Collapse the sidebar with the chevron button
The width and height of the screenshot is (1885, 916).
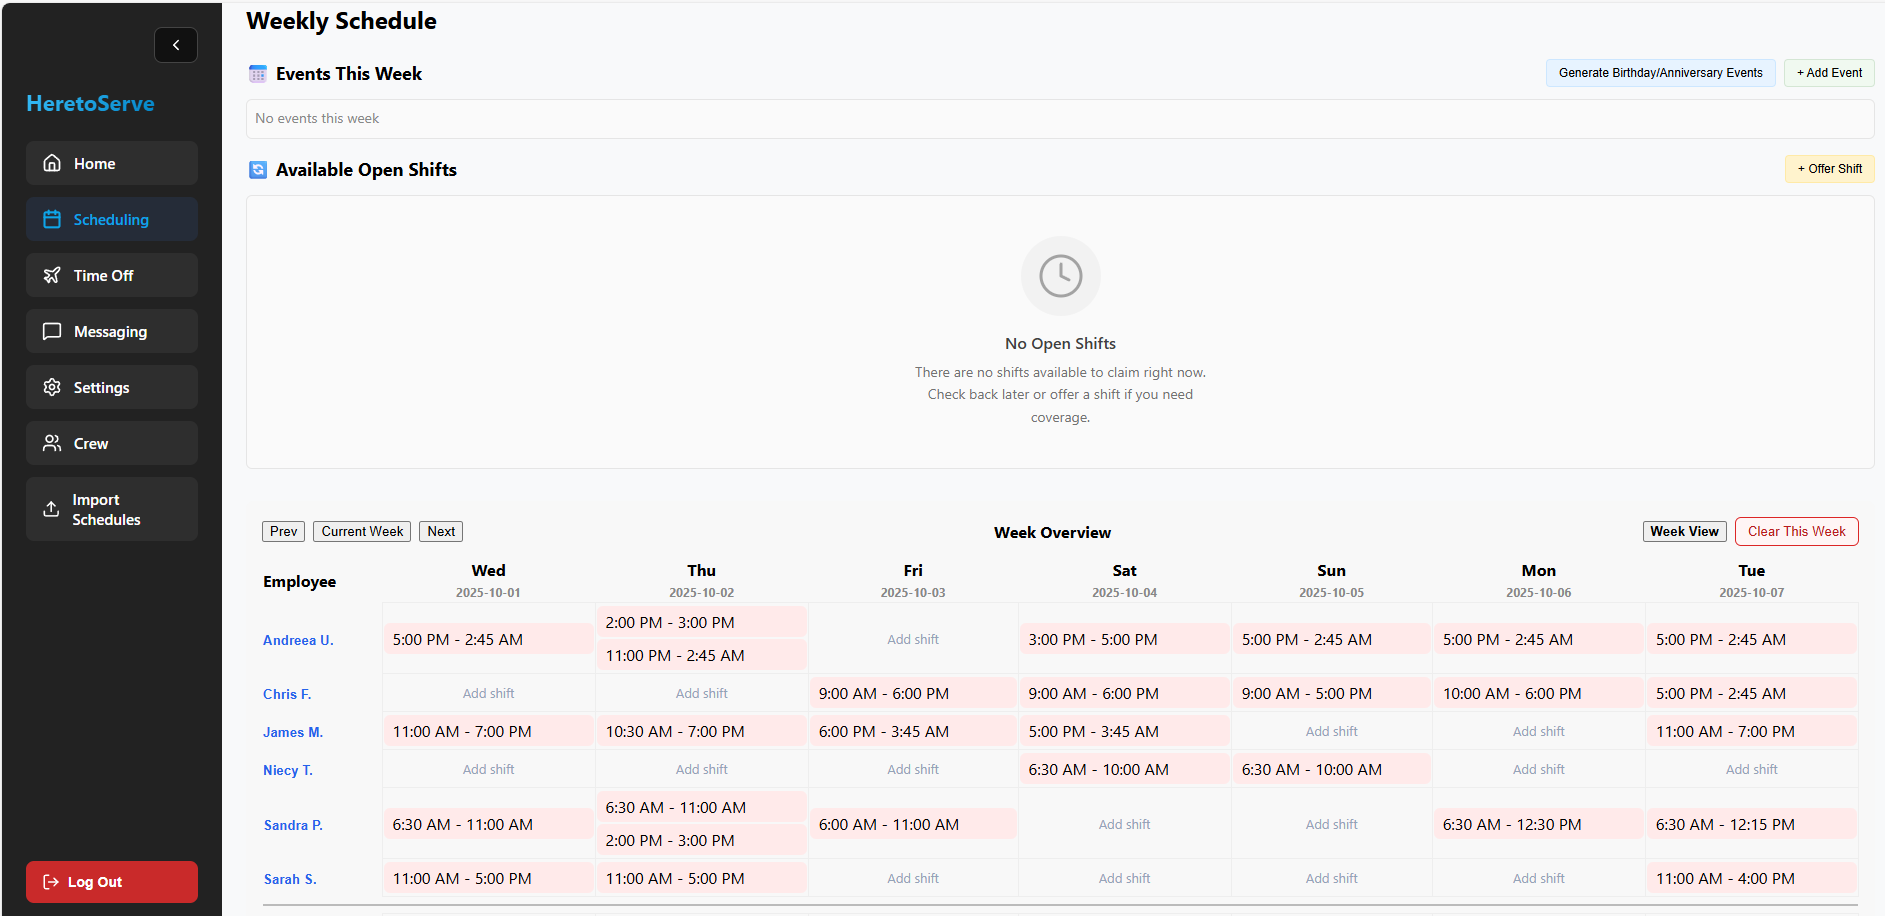175,45
